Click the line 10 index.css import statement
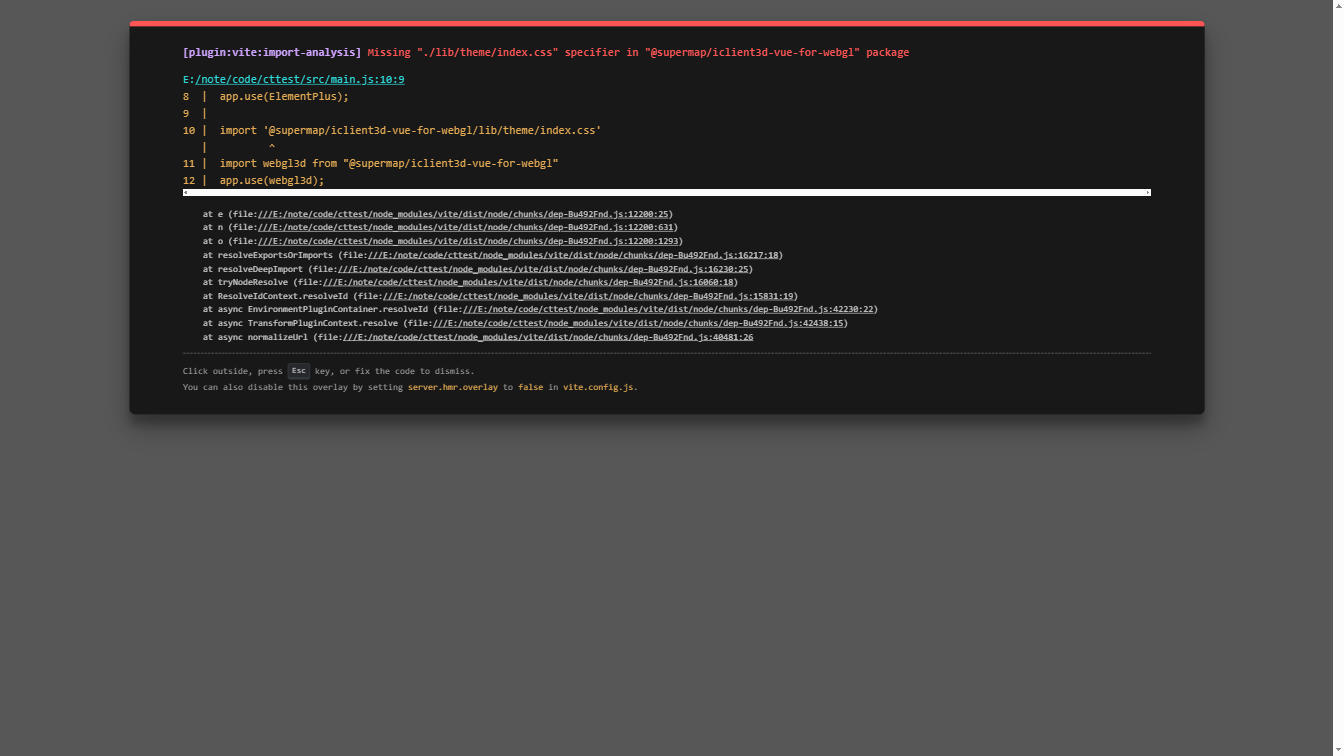The image size is (1344, 756). click(x=410, y=130)
